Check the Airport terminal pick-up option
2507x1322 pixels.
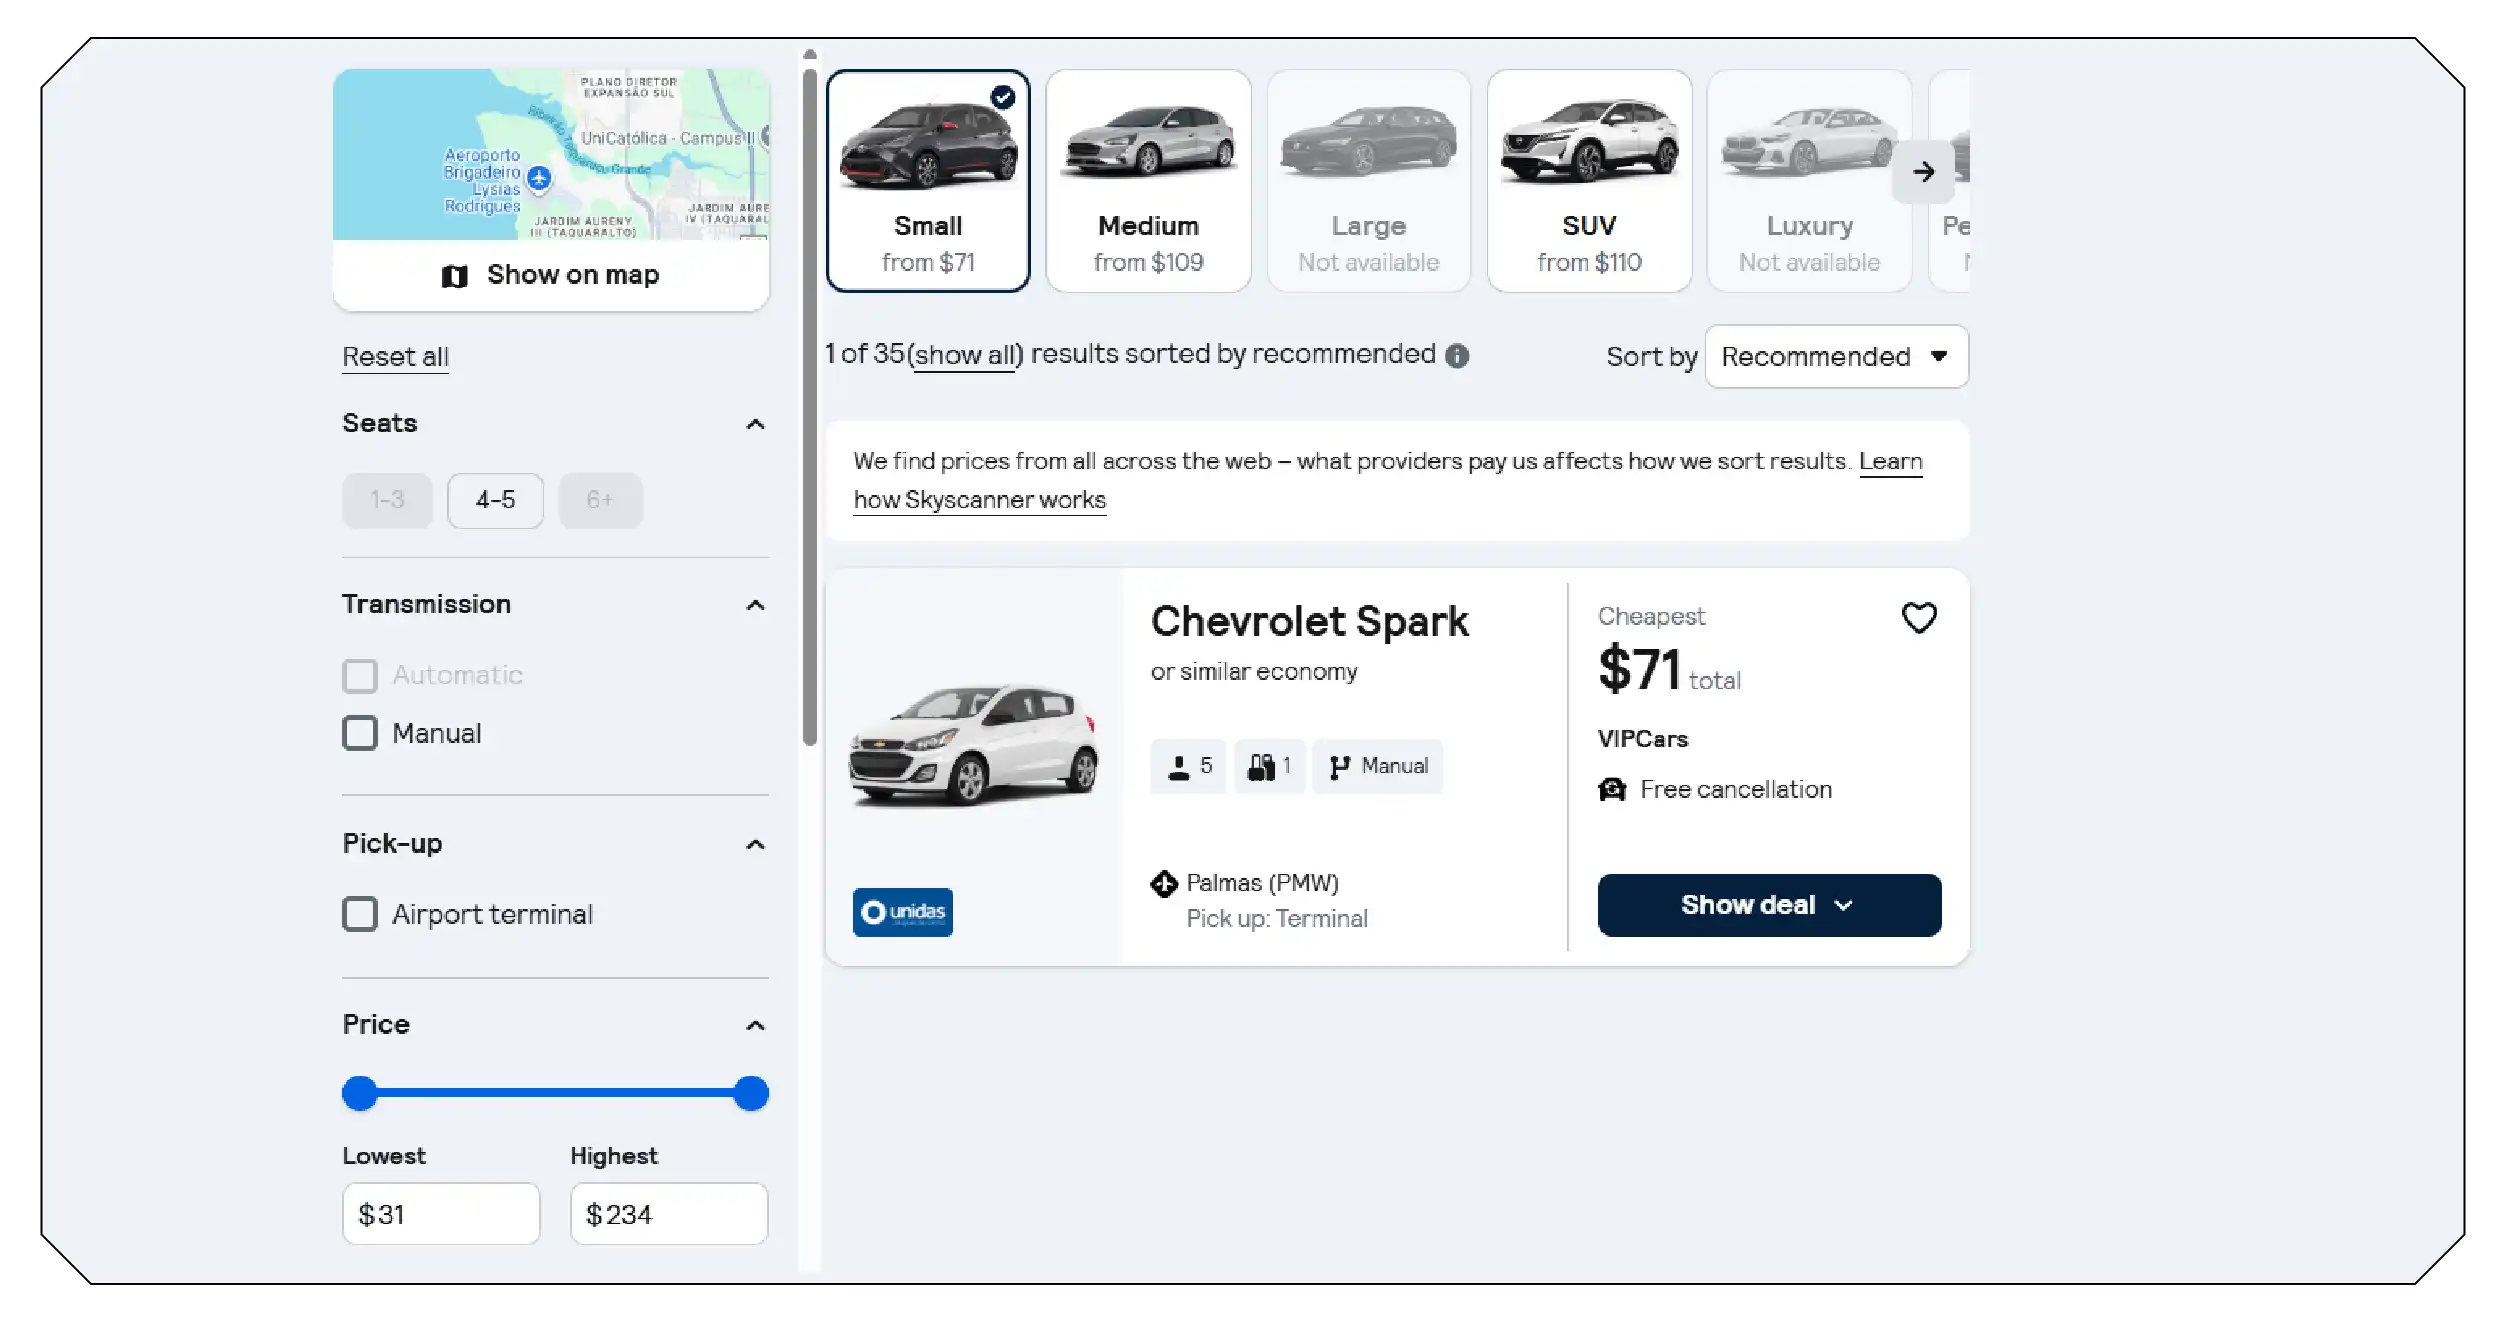(x=360, y=914)
